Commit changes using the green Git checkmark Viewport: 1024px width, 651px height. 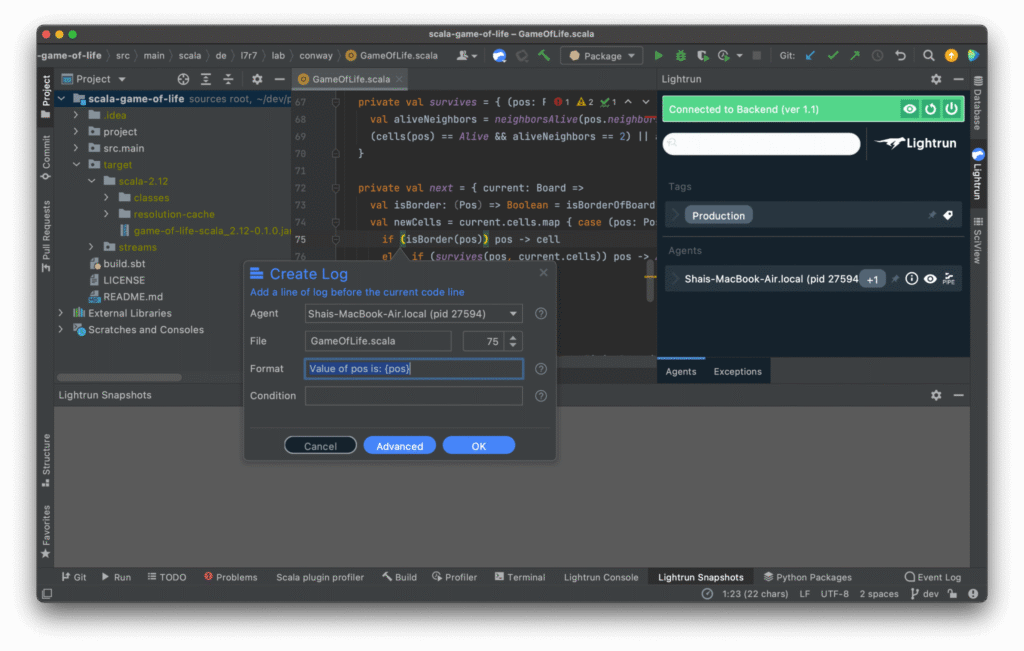[x=833, y=55]
